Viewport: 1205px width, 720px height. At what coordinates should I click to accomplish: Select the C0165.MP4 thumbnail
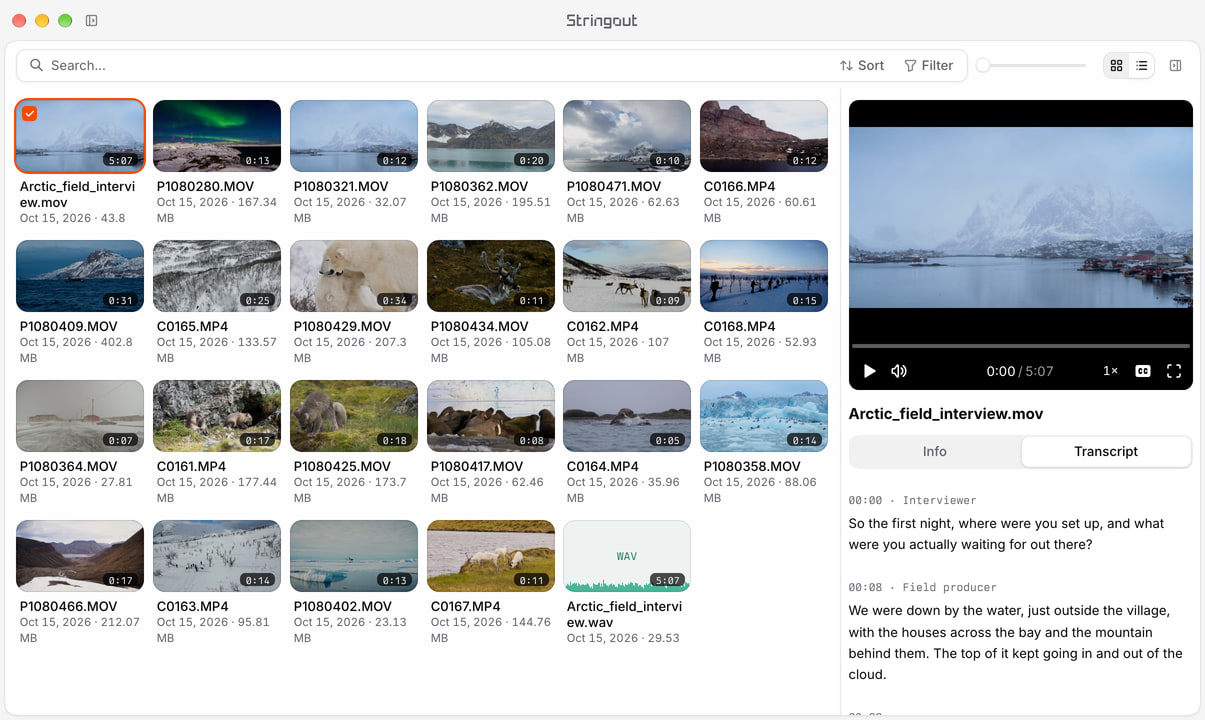[217, 276]
